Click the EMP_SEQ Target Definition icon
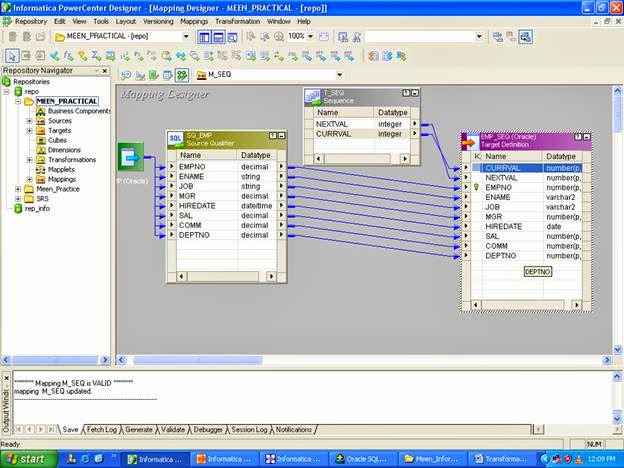Screen dimensions: 624x468 pyautogui.click(x=470, y=142)
